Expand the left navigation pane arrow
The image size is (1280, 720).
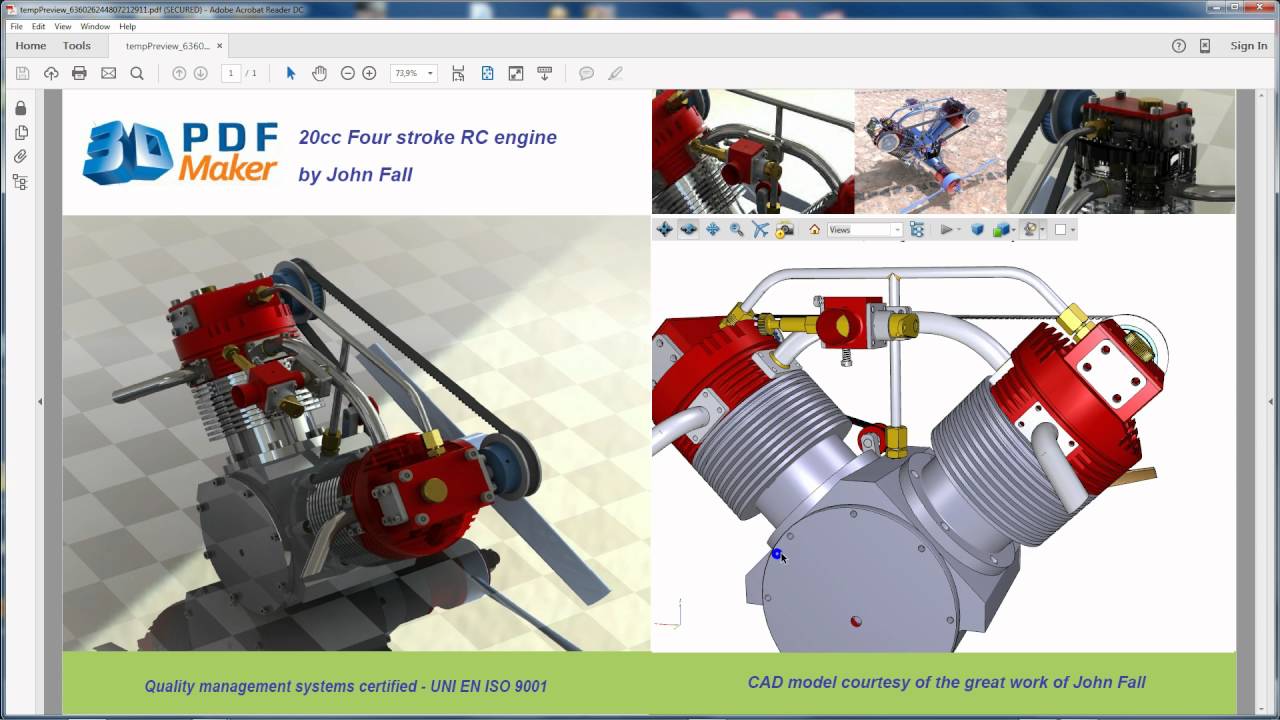(x=40, y=402)
